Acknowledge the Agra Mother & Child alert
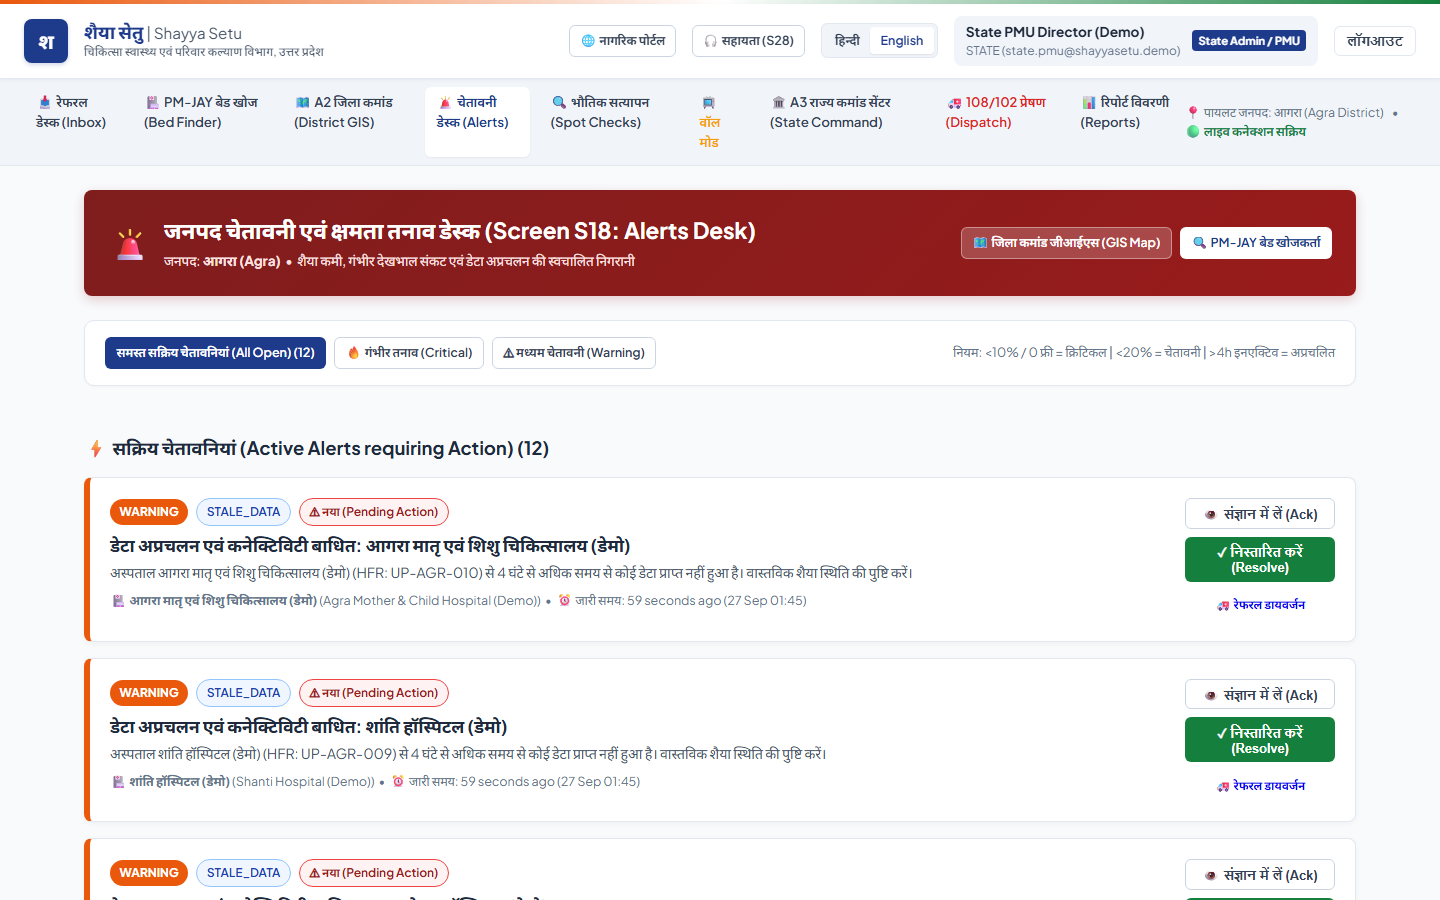The width and height of the screenshot is (1440, 900). (1260, 514)
